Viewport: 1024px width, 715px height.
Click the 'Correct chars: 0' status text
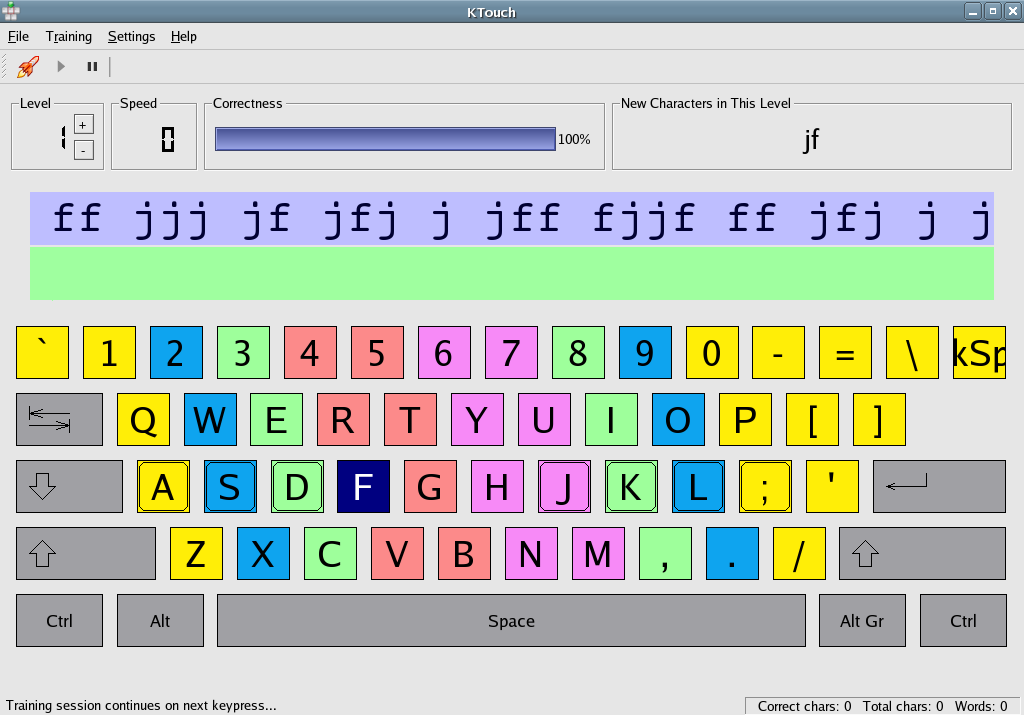804,707
